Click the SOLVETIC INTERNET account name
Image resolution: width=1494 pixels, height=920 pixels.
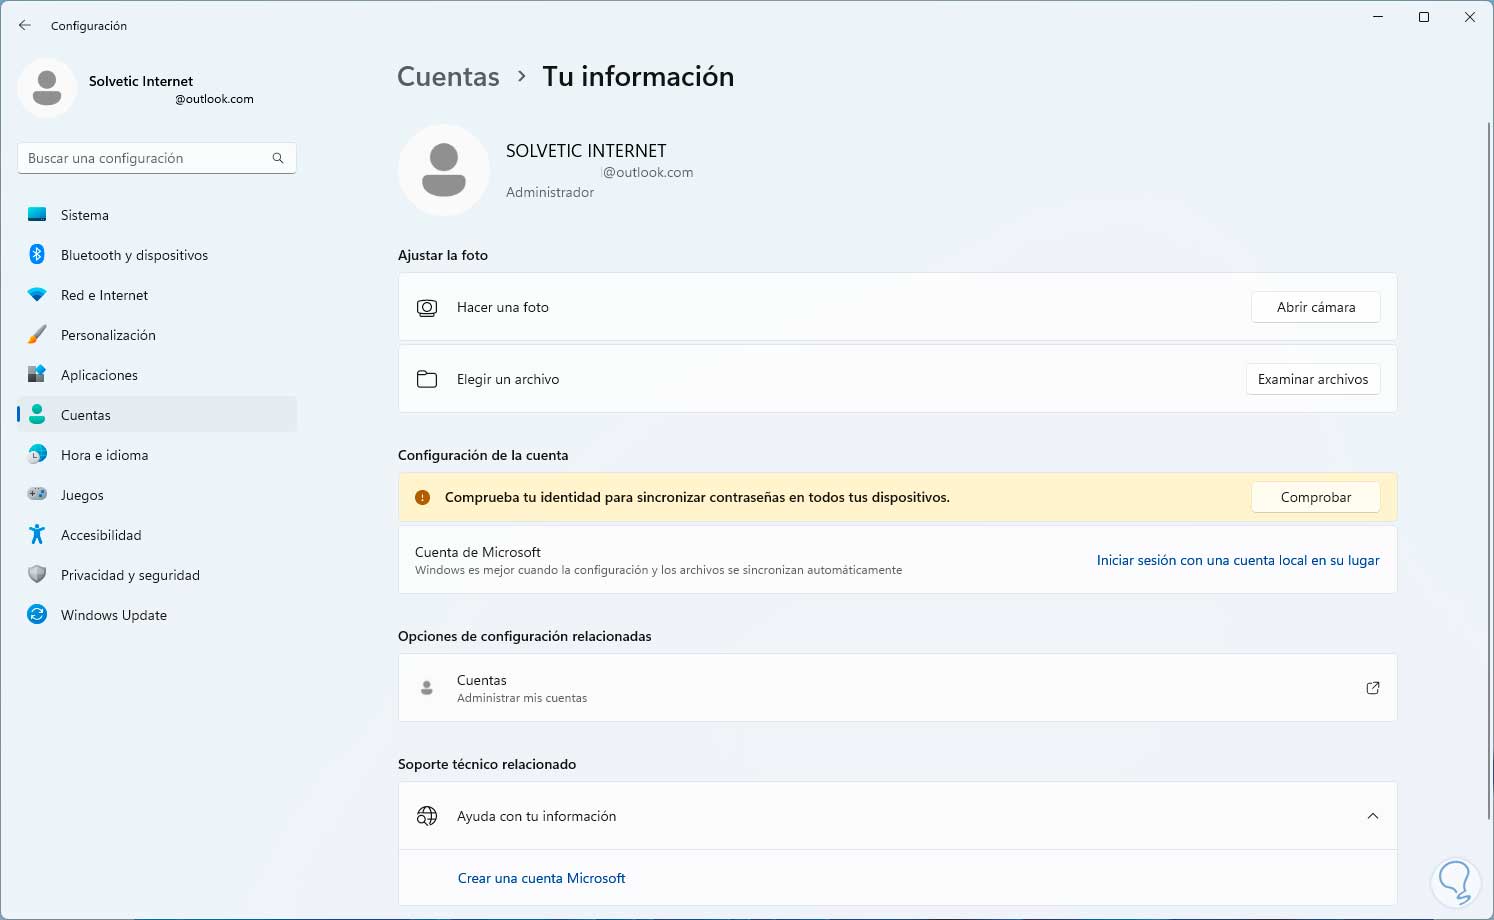(586, 151)
